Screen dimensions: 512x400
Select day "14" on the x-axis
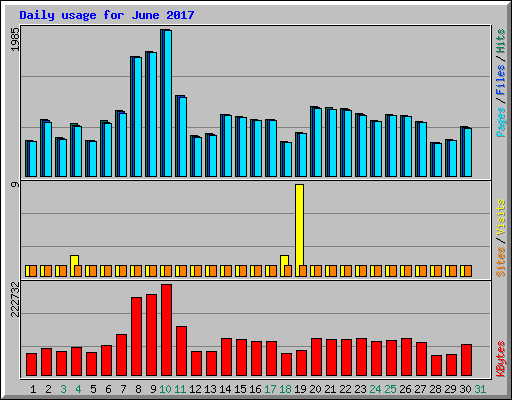(x=225, y=389)
